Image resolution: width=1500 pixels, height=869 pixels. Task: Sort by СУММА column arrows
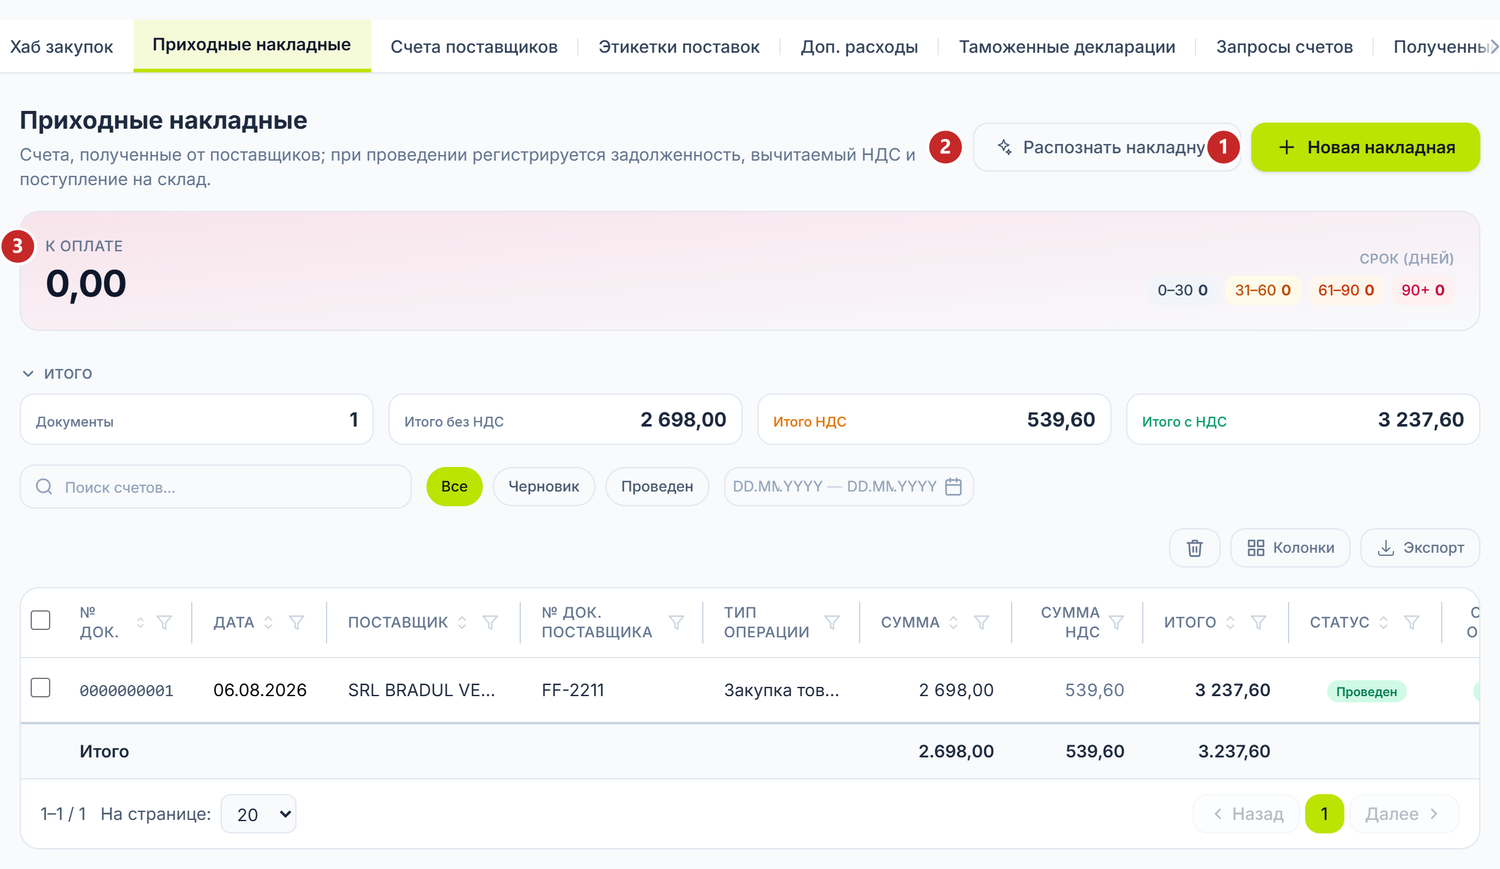(954, 623)
